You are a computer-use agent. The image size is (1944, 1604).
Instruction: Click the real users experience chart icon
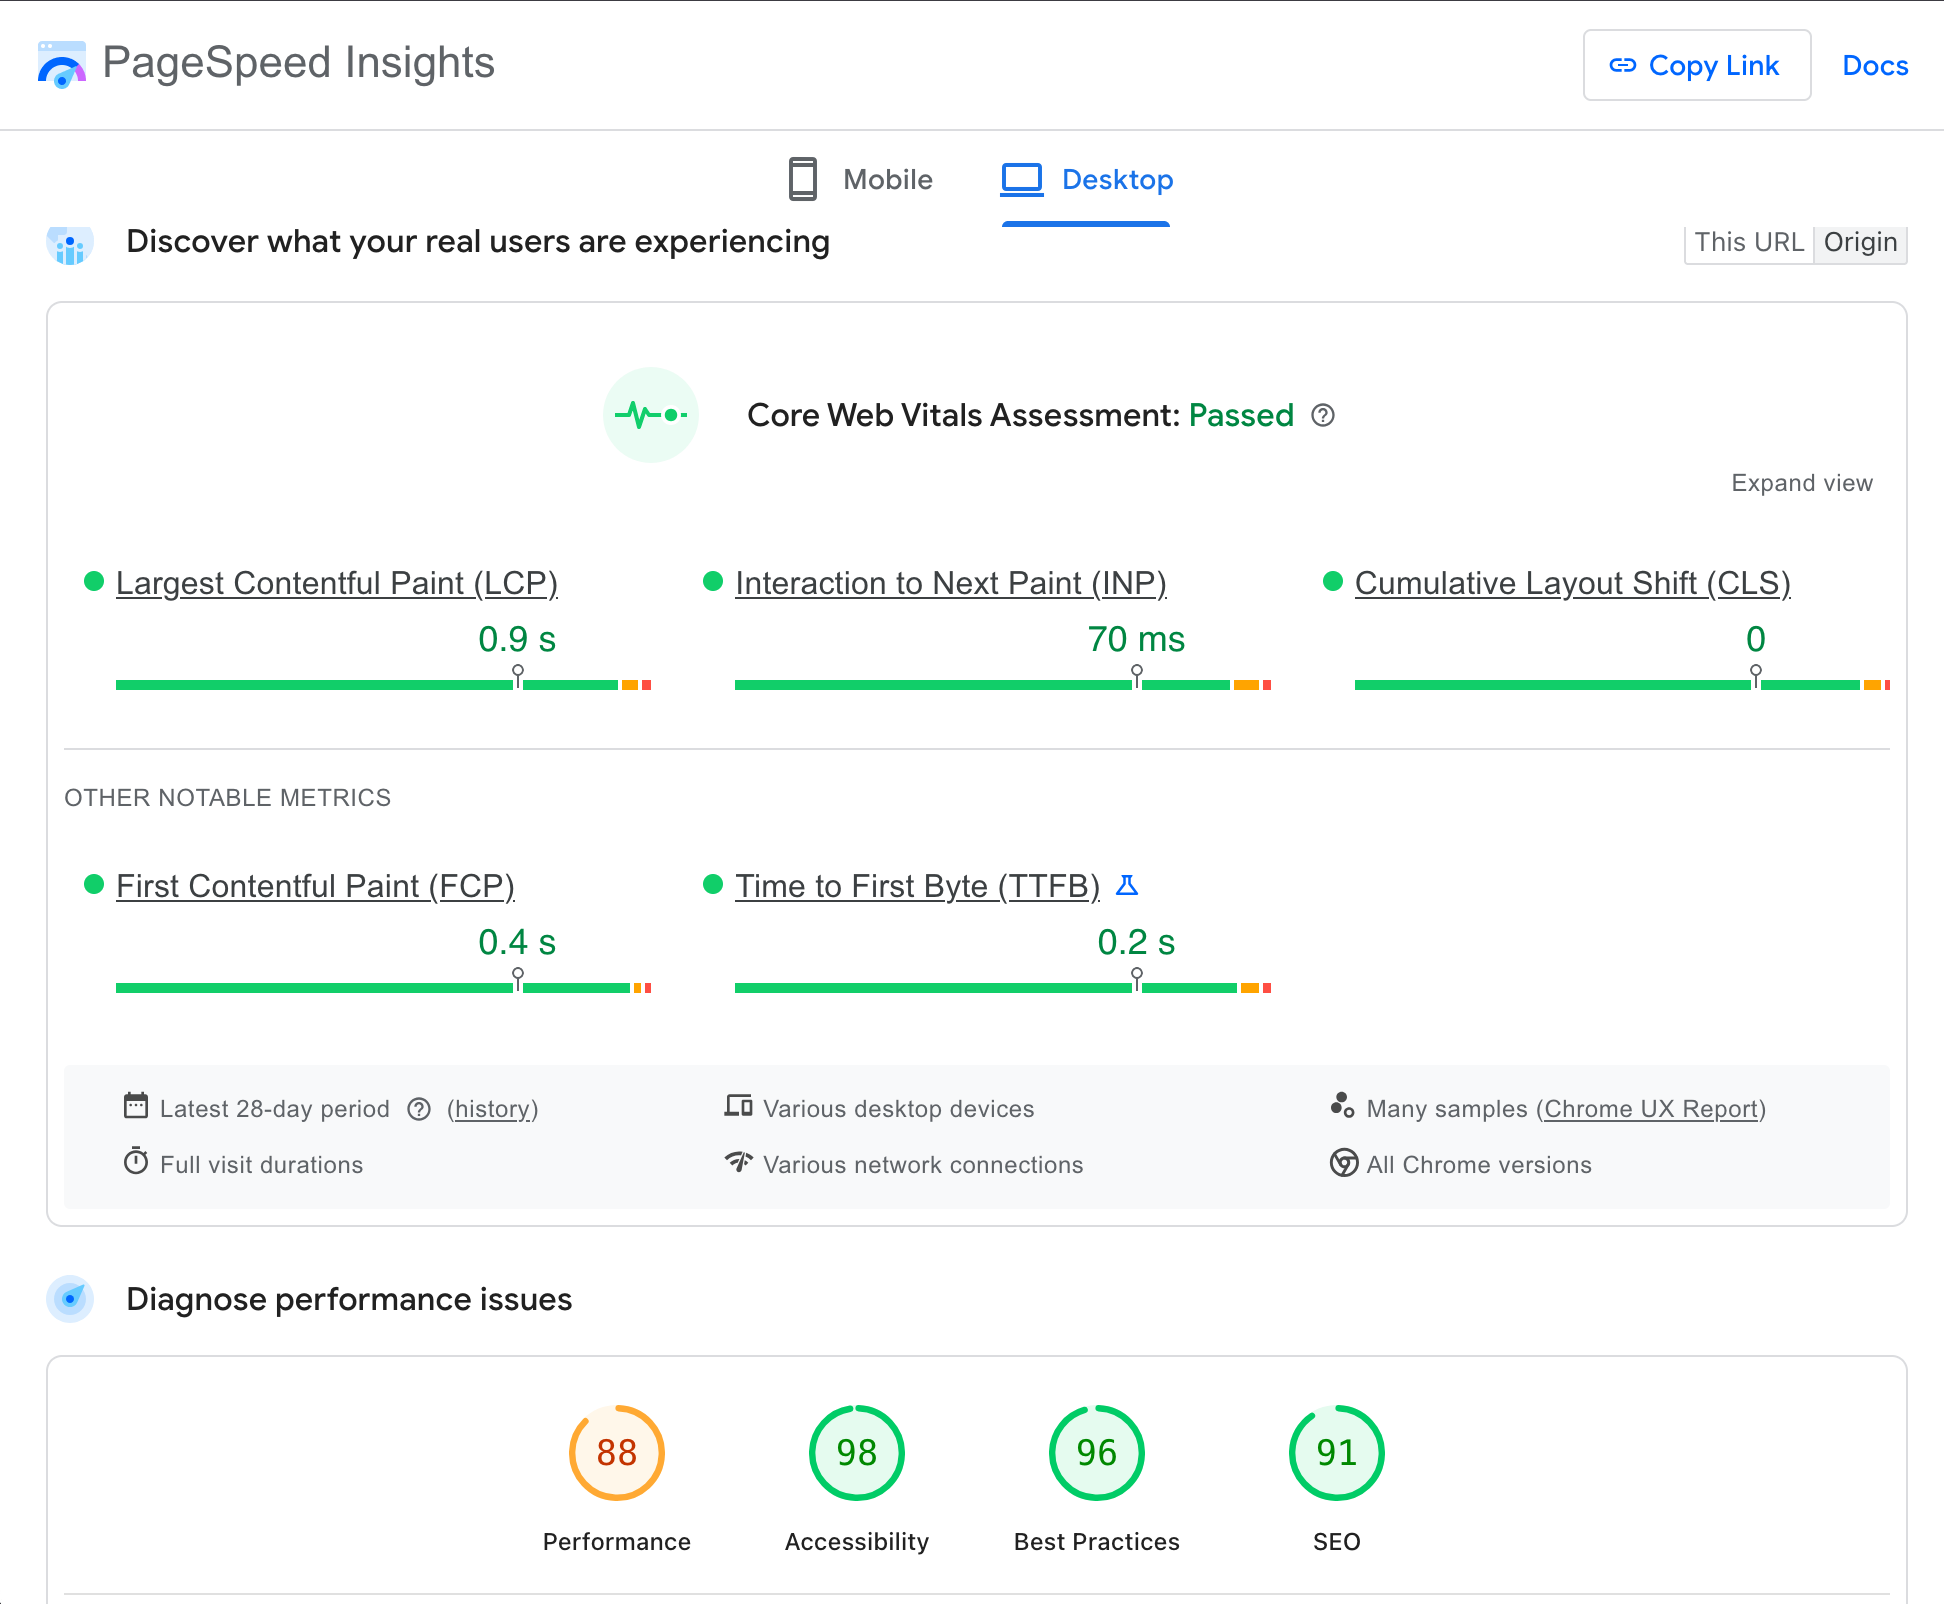pos(70,245)
